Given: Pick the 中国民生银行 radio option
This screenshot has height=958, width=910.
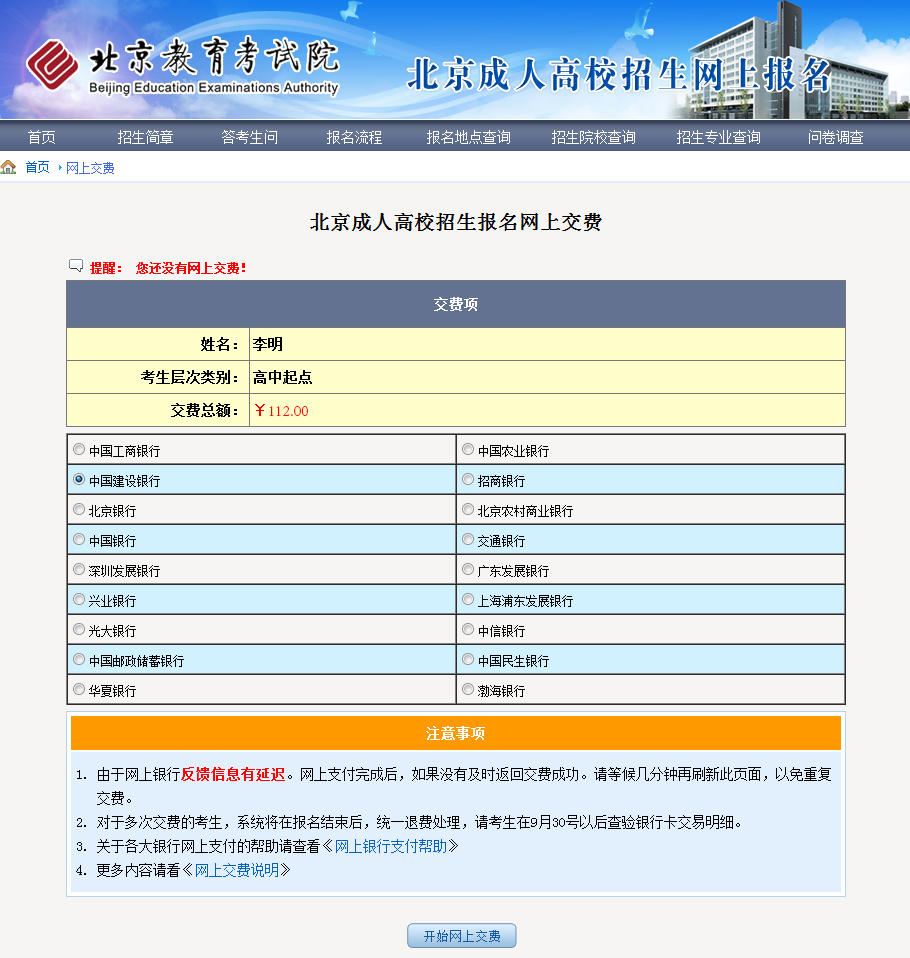Looking at the screenshot, I should [468, 659].
